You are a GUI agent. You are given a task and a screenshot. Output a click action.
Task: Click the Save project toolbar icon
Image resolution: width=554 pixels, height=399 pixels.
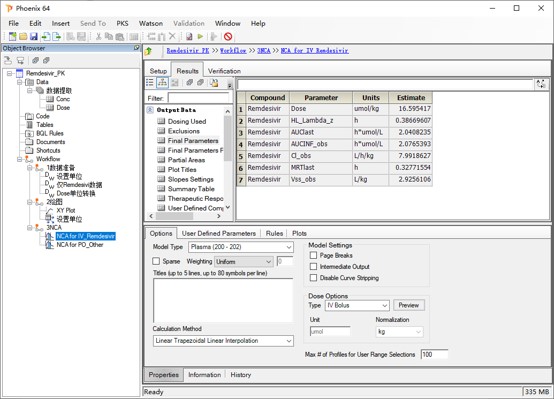(34, 36)
